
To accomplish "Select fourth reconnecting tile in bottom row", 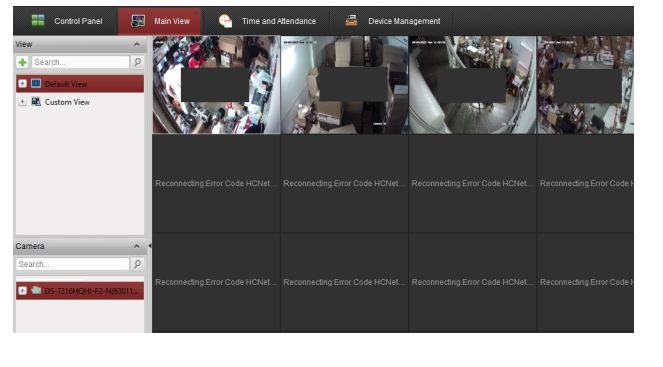I will click(x=586, y=282).
